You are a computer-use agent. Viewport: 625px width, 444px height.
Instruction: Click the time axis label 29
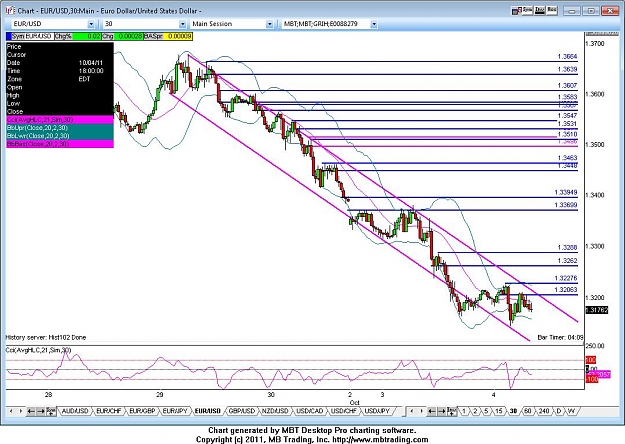(159, 395)
